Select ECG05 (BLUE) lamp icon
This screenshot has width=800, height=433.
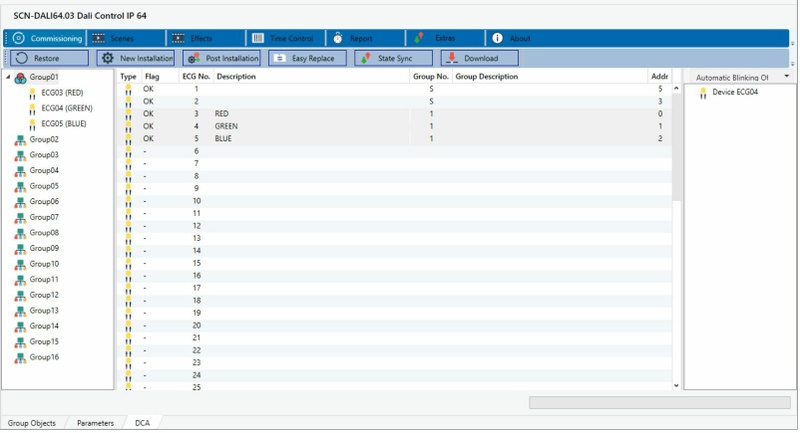(x=33, y=125)
